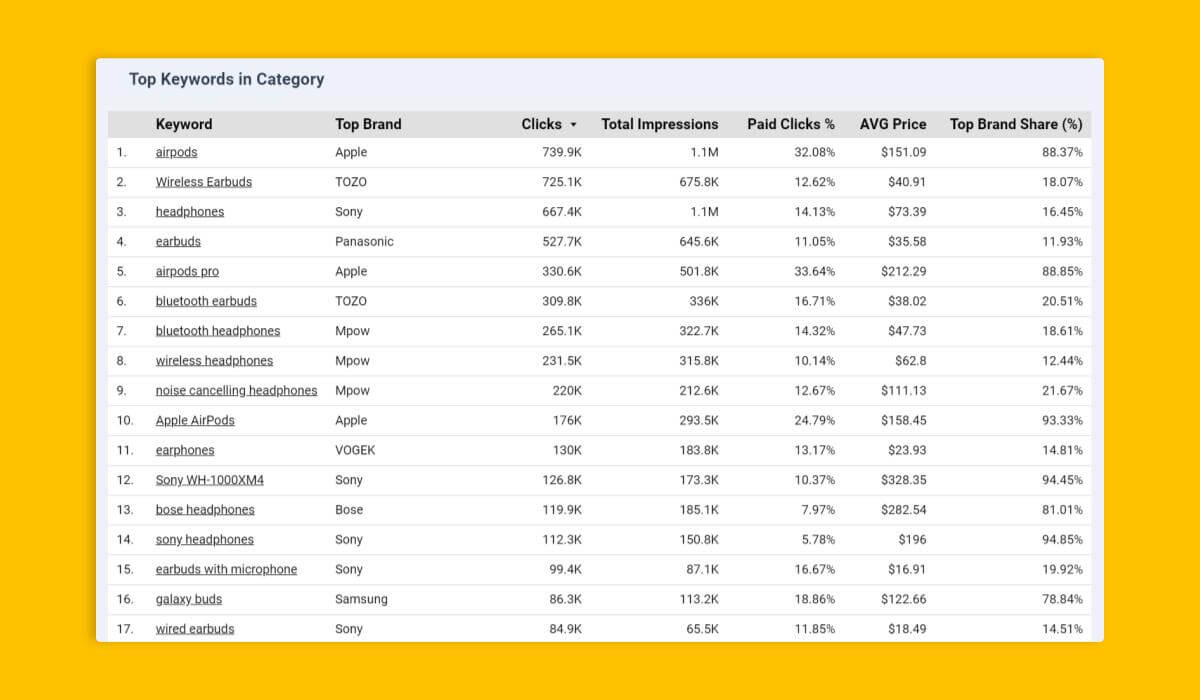Select the airpods pro keyword link

[187, 271]
